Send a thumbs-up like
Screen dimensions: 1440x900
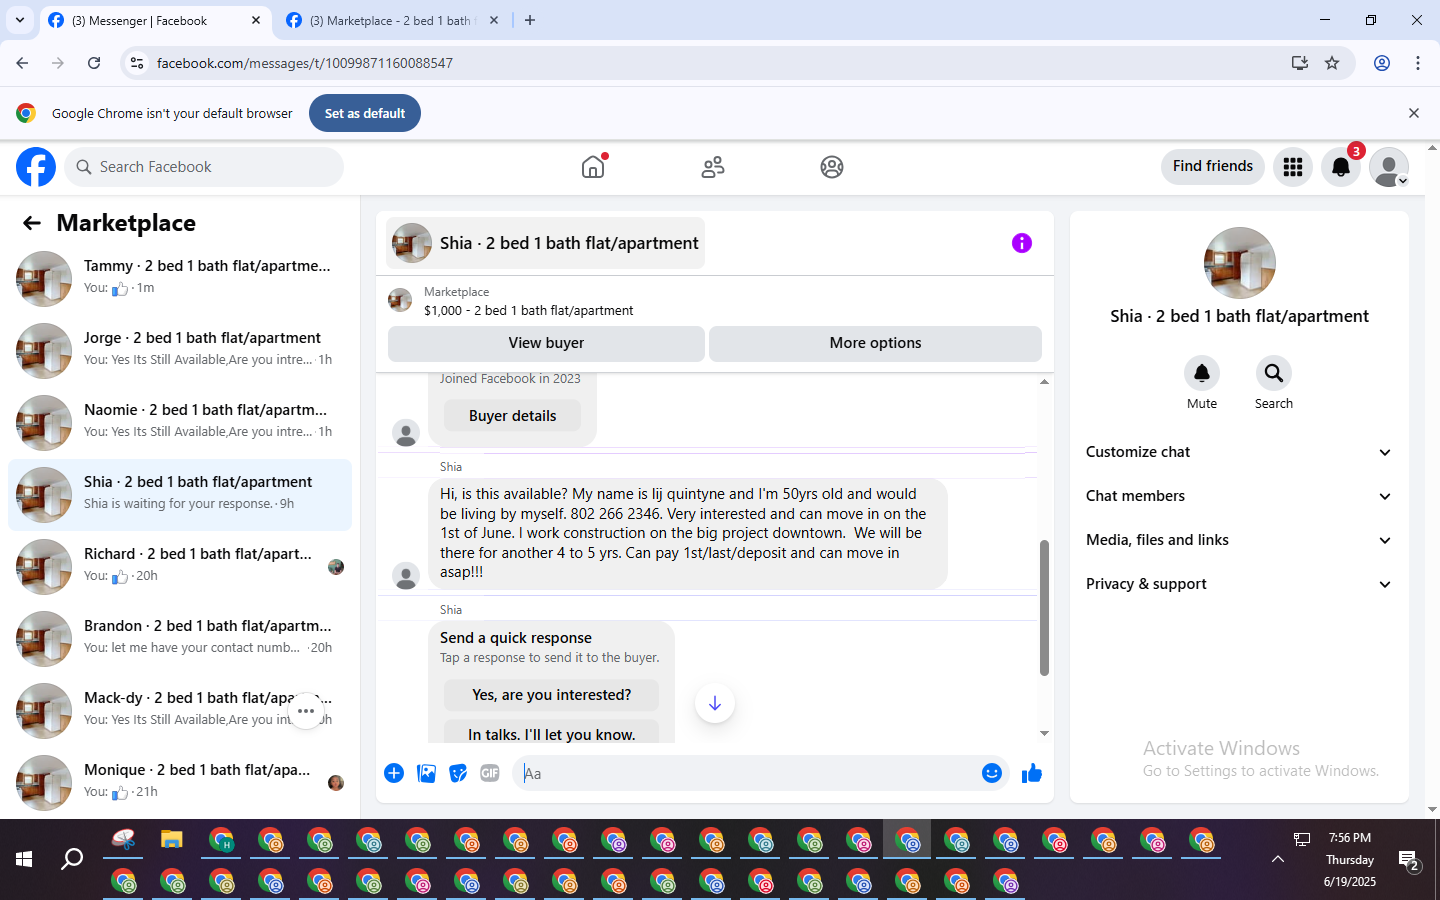click(1032, 773)
